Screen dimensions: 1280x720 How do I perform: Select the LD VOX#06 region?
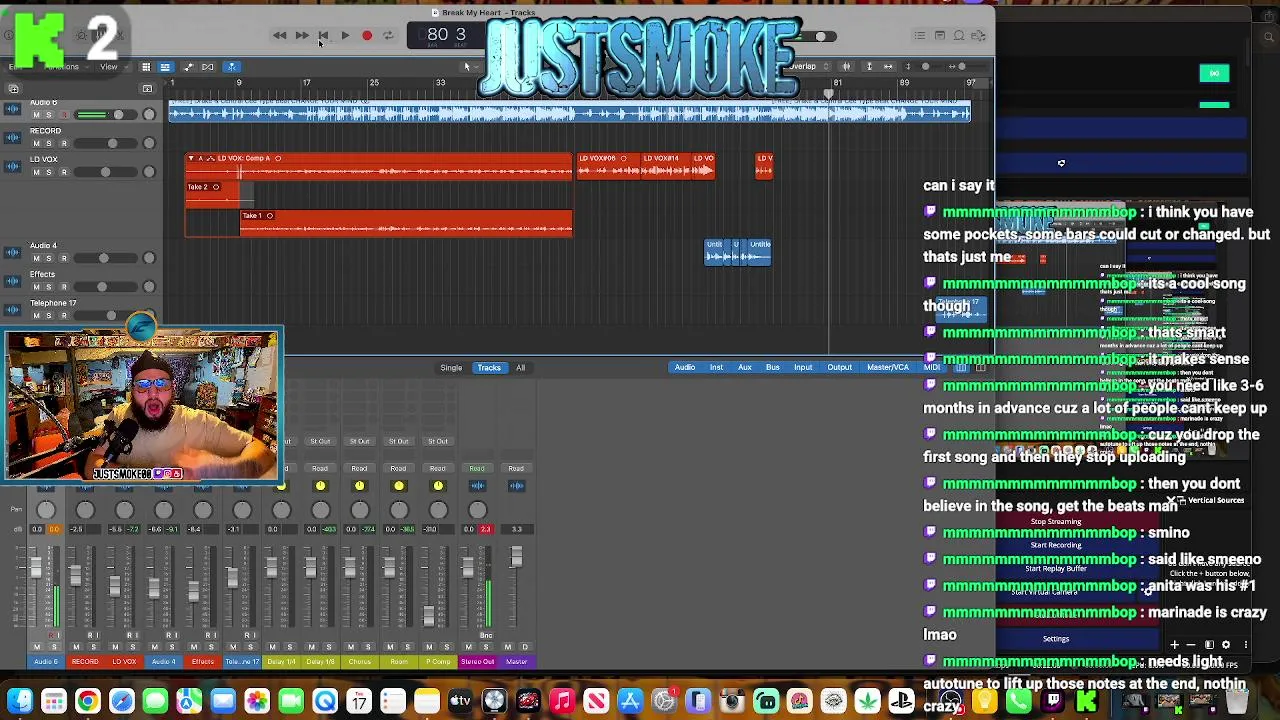click(x=607, y=166)
